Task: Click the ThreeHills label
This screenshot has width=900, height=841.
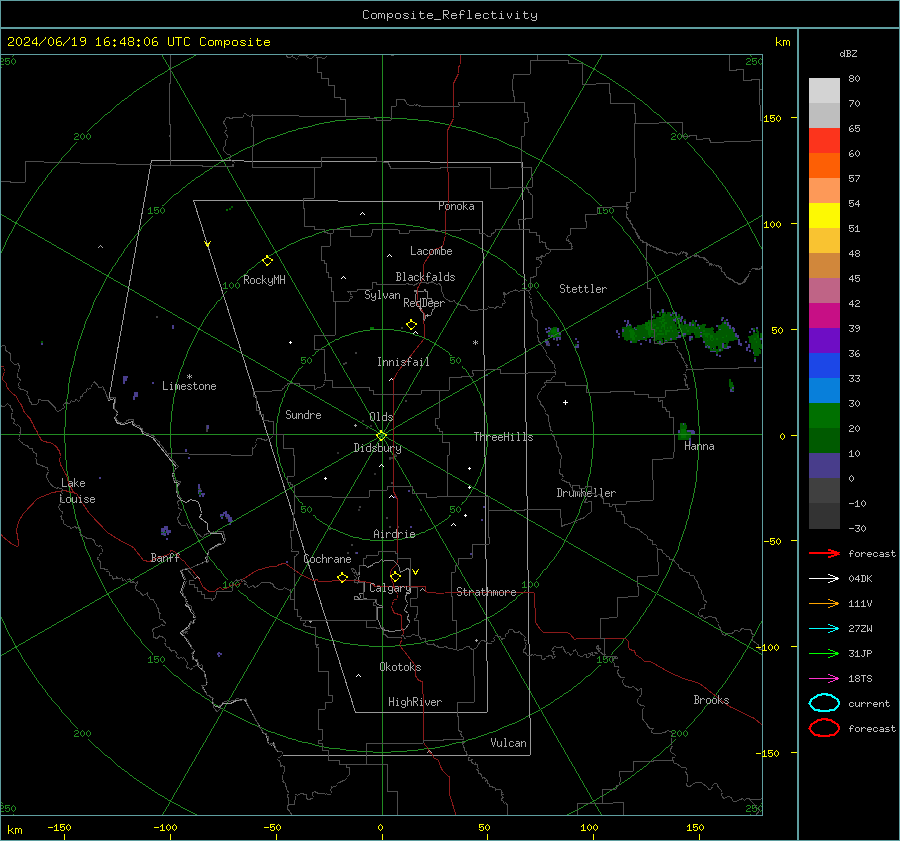Action: (x=503, y=437)
